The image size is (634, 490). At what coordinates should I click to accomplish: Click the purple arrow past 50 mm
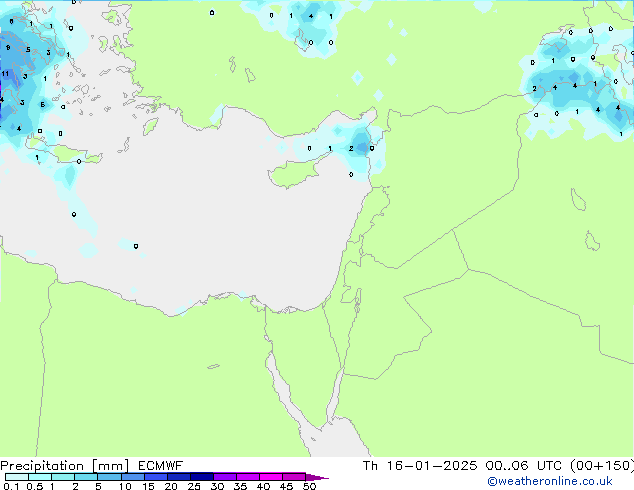pos(317,477)
